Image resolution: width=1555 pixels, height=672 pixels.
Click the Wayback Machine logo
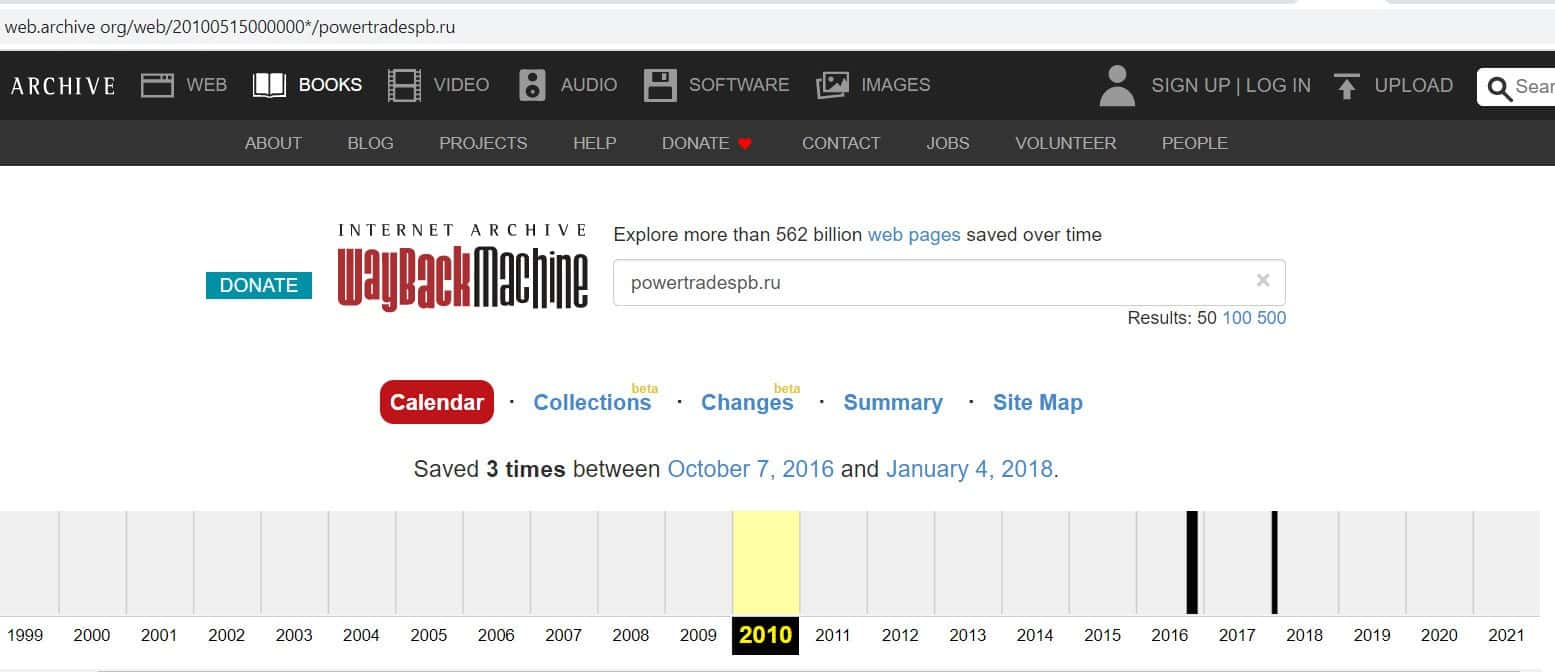click(463, 280)
